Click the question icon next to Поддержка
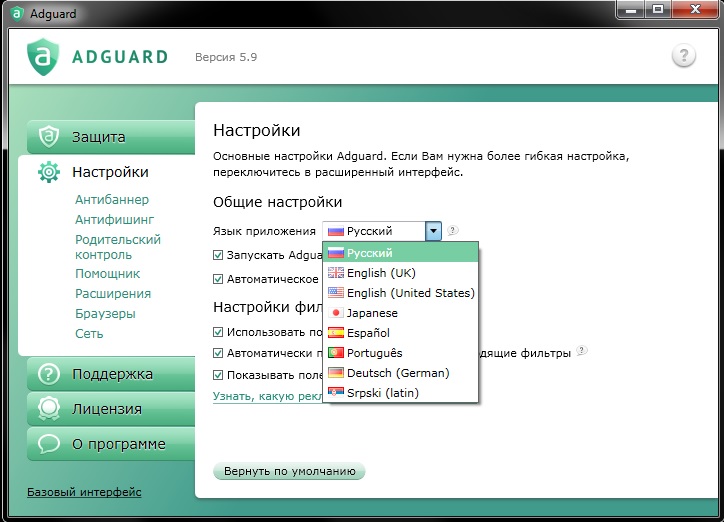The width and height of the screenshot is (724, 522). 48,374
